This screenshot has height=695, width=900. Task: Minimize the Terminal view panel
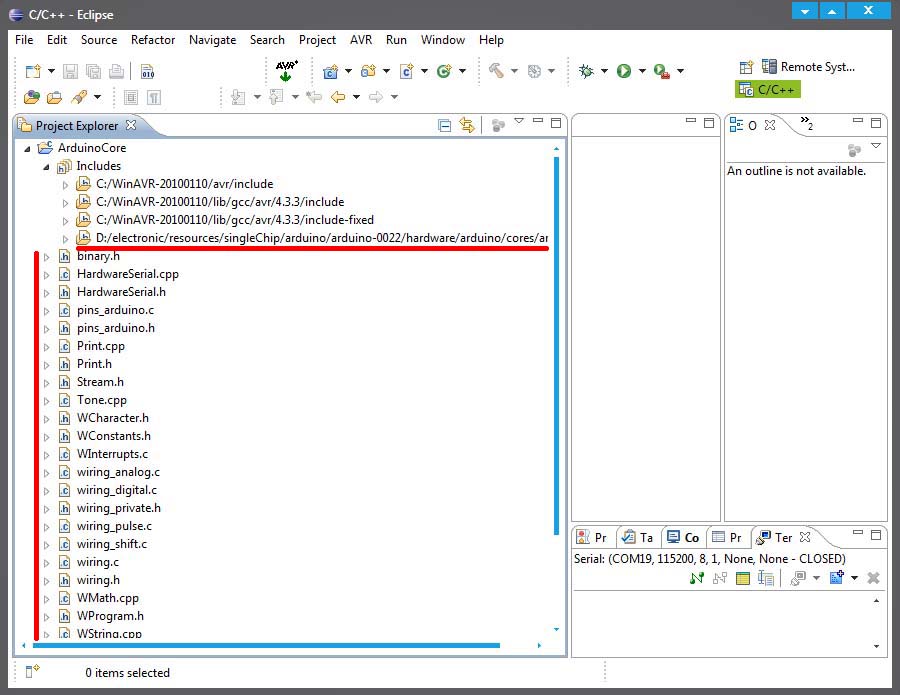pyautogui.click(x=858, y=533)
